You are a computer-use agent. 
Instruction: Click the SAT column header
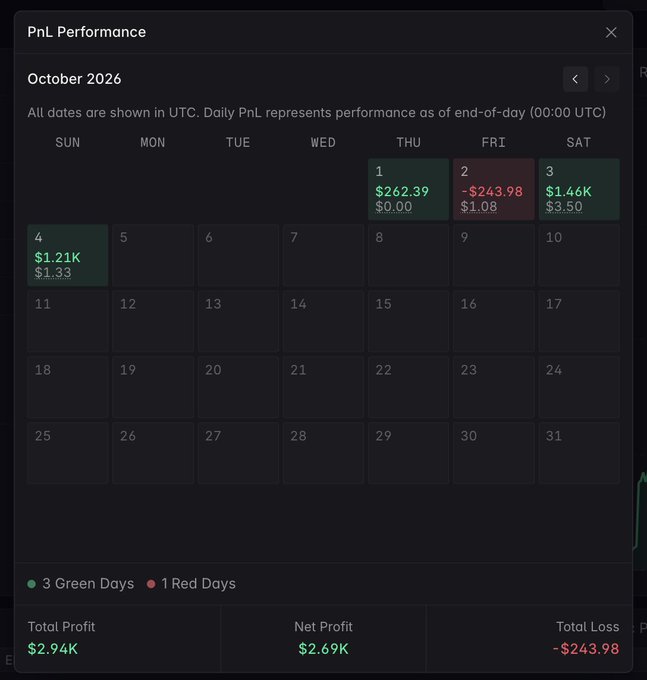(x=579, y=143)
